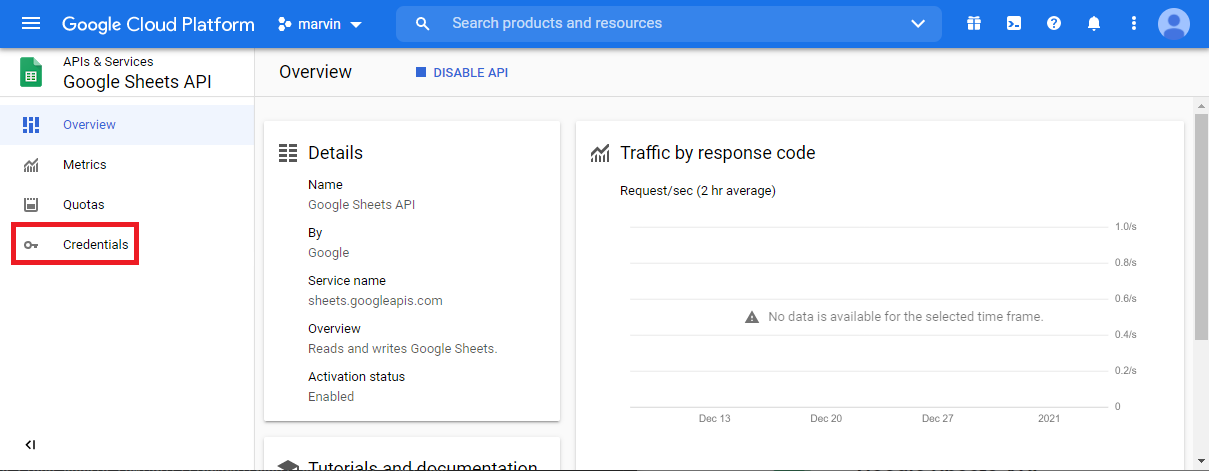Viewport: 1209px width, 471px height.
Task: Click the Metrics chart icon in sidebar
Action: 31,165
